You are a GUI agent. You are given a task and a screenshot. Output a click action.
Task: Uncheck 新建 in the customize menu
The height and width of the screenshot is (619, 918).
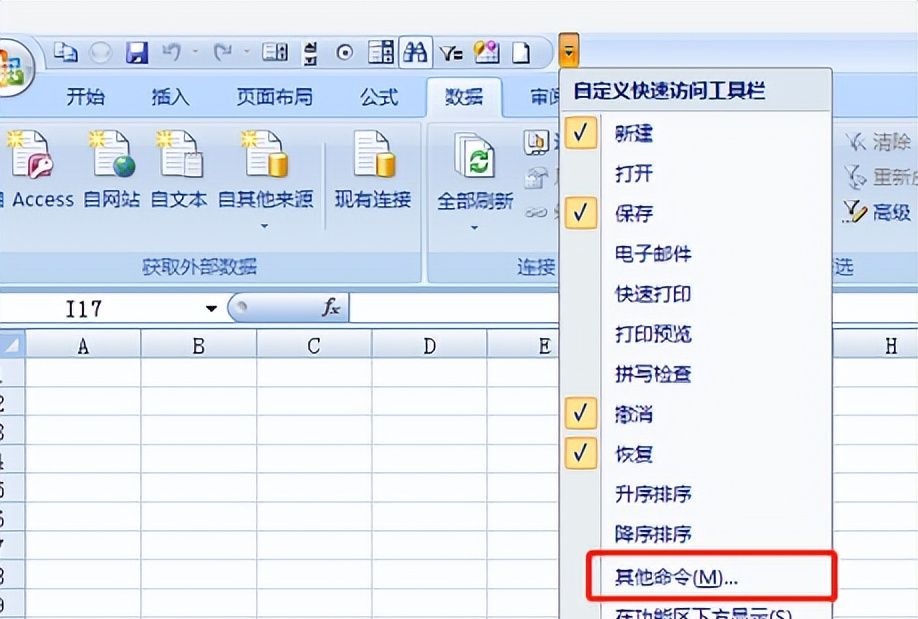tap(580, 131)
